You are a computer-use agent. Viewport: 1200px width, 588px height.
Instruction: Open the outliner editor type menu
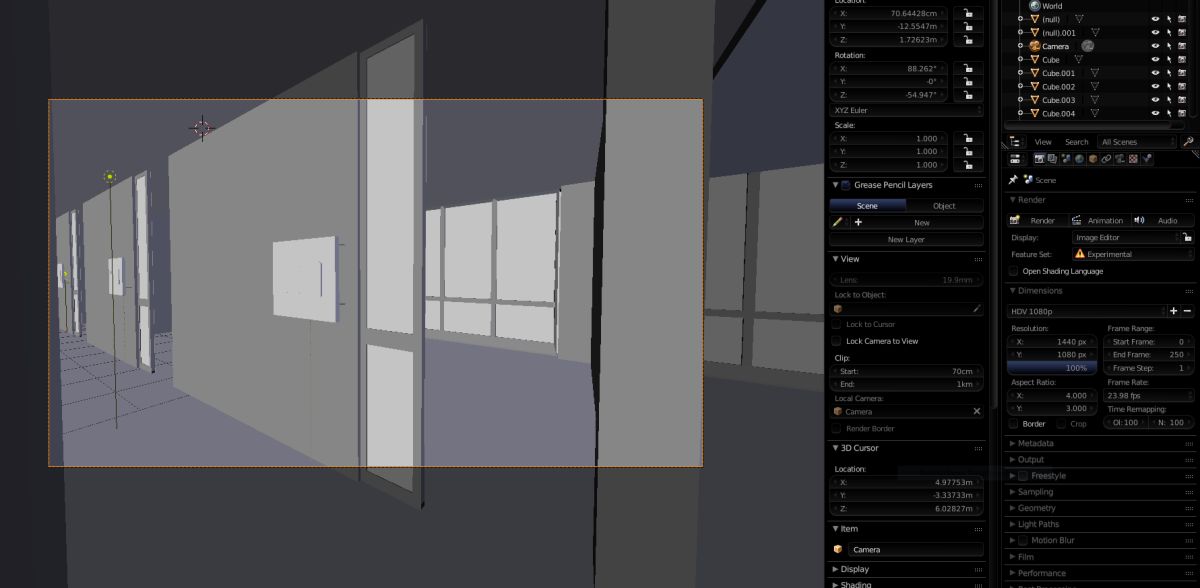[x=1016, y=142]
